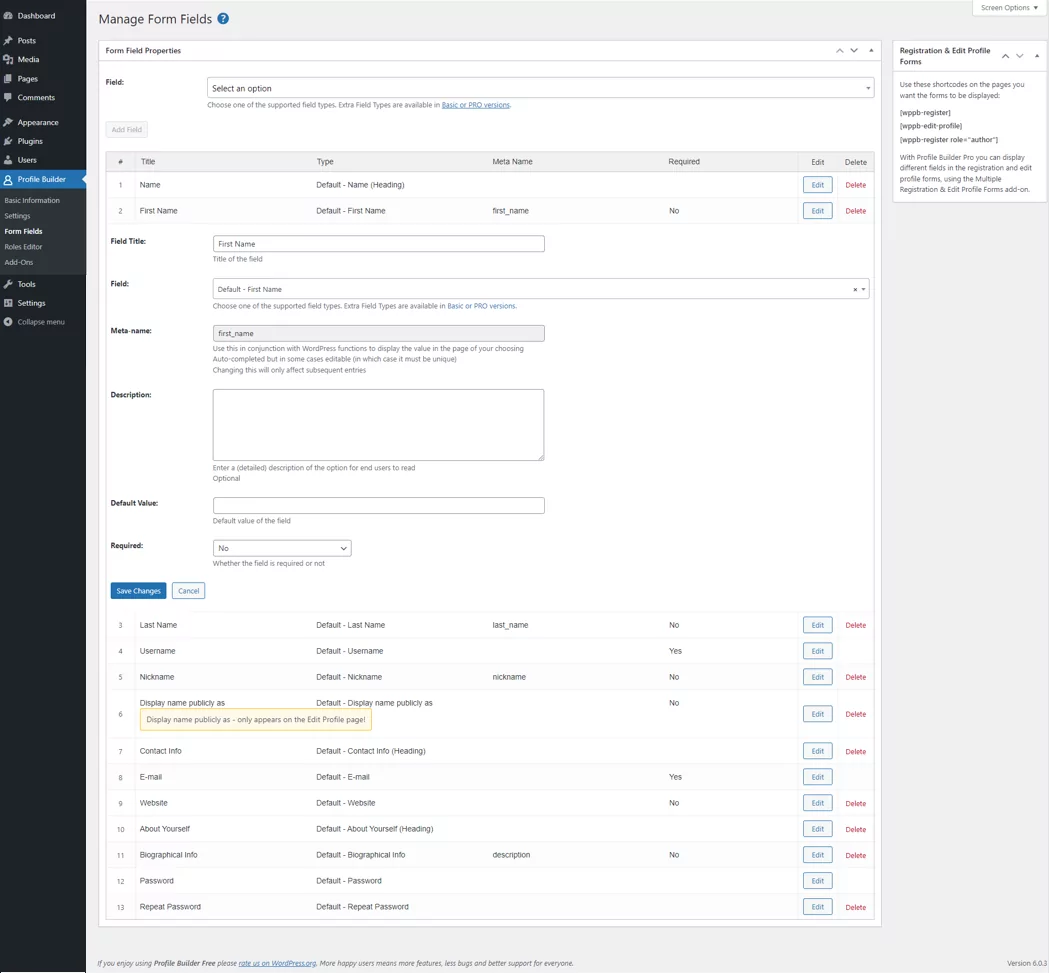Click the Collapse menu arrow icon
Viewport: 1049px width, 973px height.
click(8, 322)
